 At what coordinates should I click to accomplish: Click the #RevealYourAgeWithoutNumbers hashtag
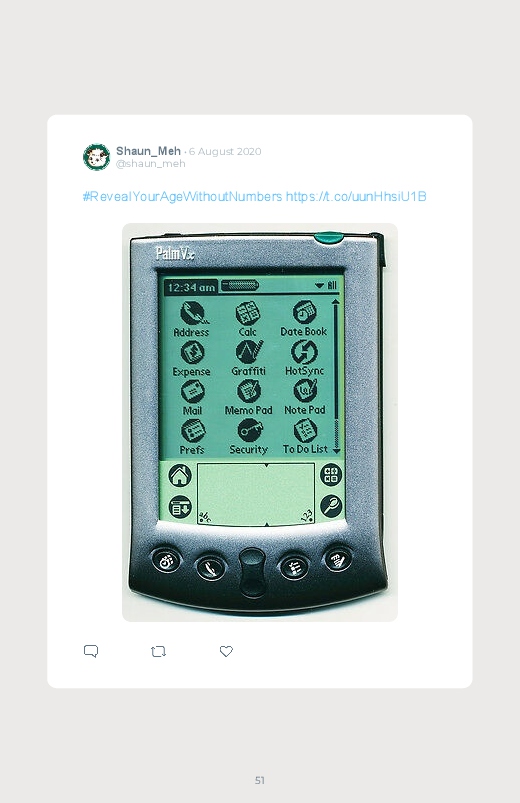click(x=182, y=197)
